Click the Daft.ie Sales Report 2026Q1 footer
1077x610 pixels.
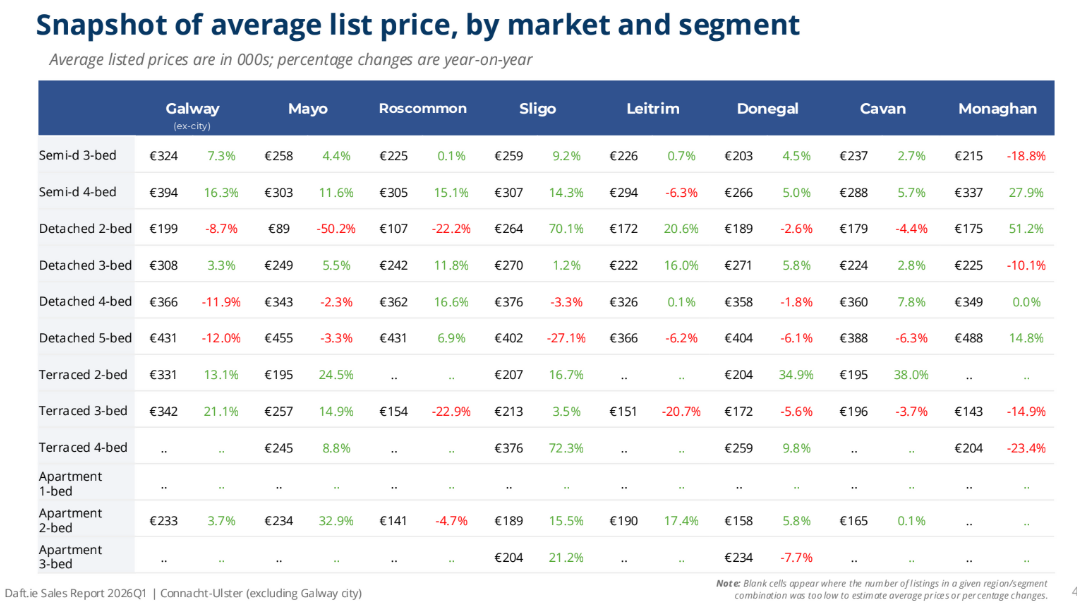click(183, 593)
